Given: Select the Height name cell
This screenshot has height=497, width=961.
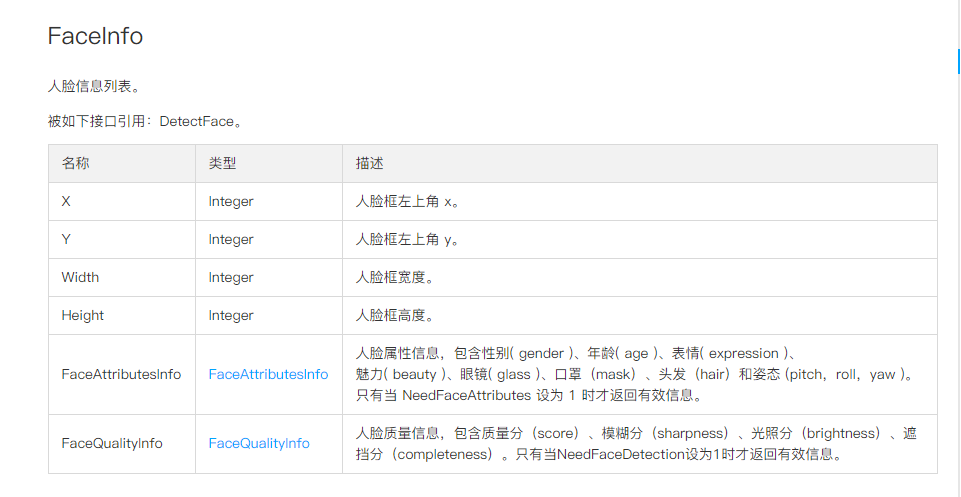Looking at the screenshot, I should [82, 315].
